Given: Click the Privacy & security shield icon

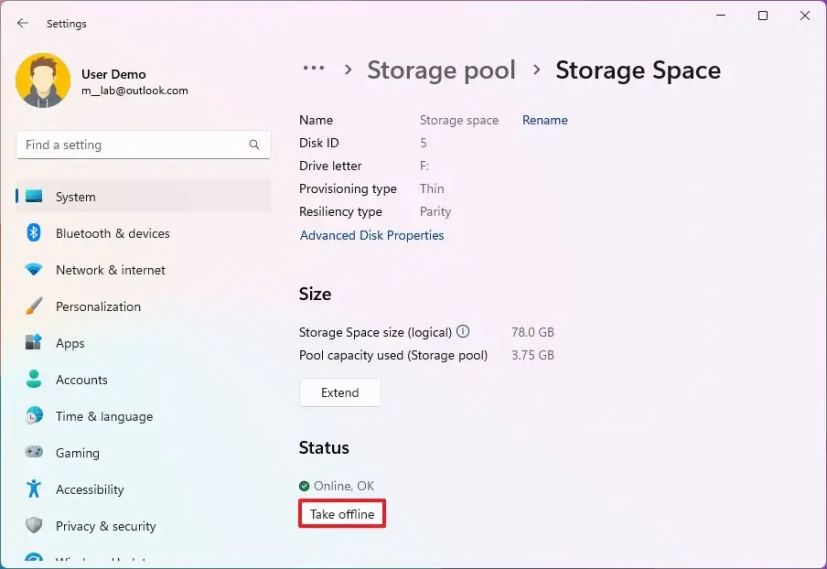Looking at the screenshot, I should point(34,526).
